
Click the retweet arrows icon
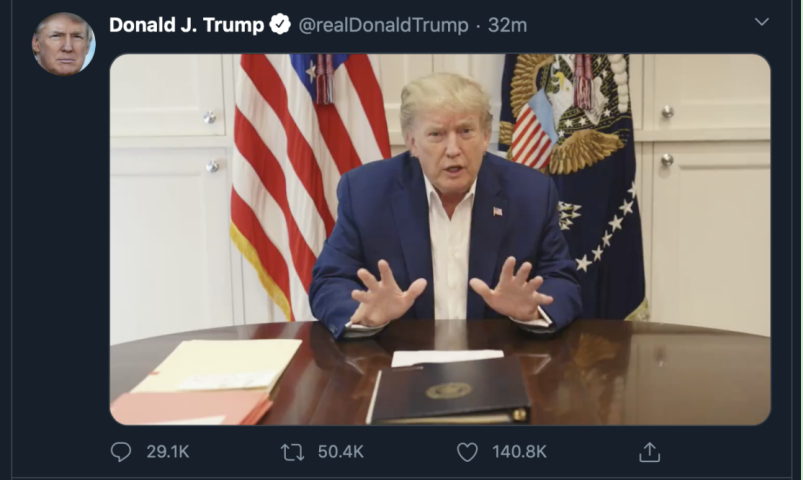292,452
